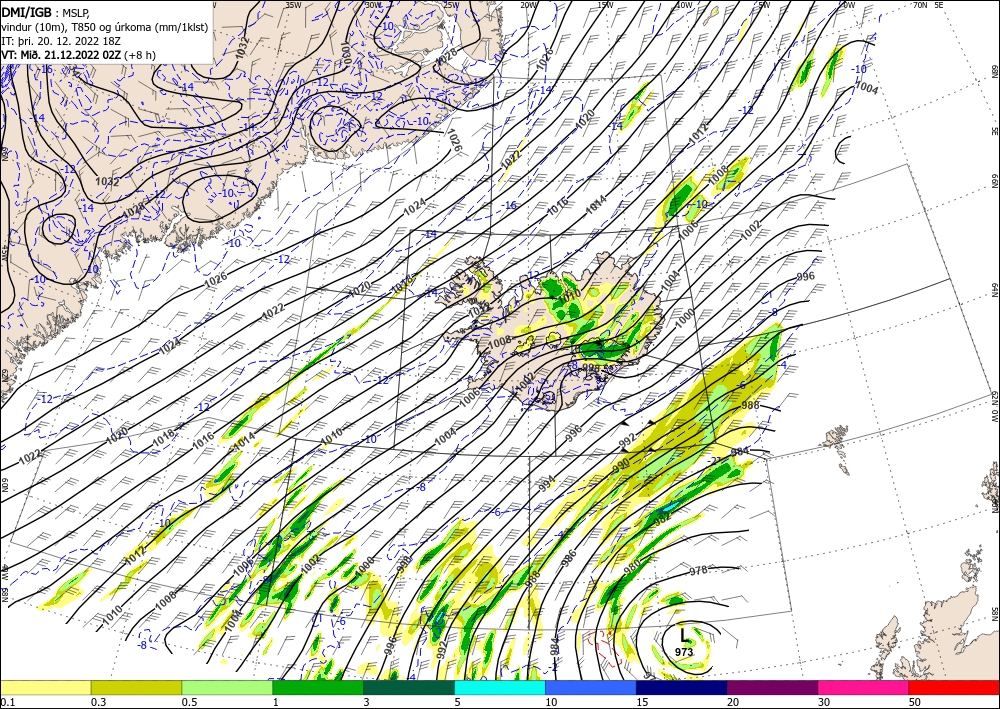Click the '35W' longitude label at the top
This screenshot has width=1000, height=709.
pyautogui.click(x=293, y=4)
